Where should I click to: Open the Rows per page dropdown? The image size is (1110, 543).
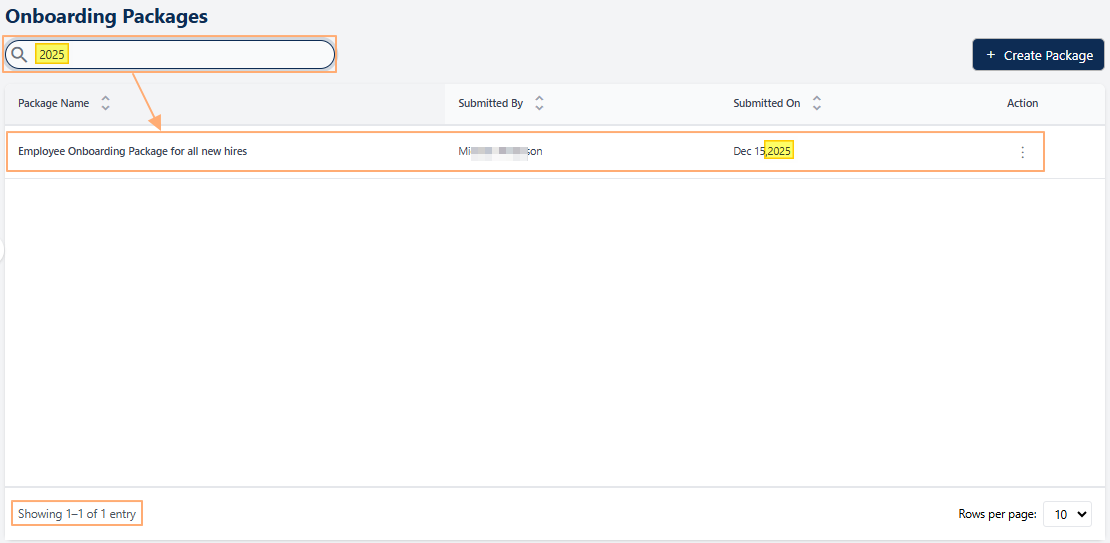pos(1067,514)
